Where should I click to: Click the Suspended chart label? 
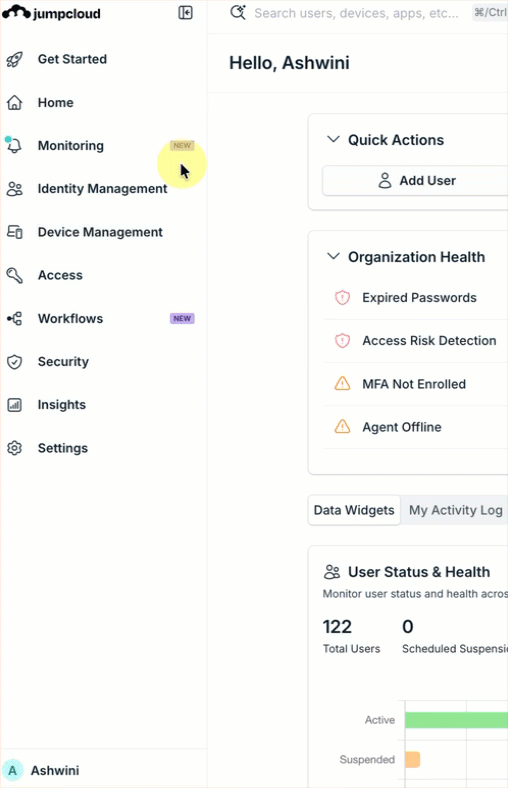(367, 759)
